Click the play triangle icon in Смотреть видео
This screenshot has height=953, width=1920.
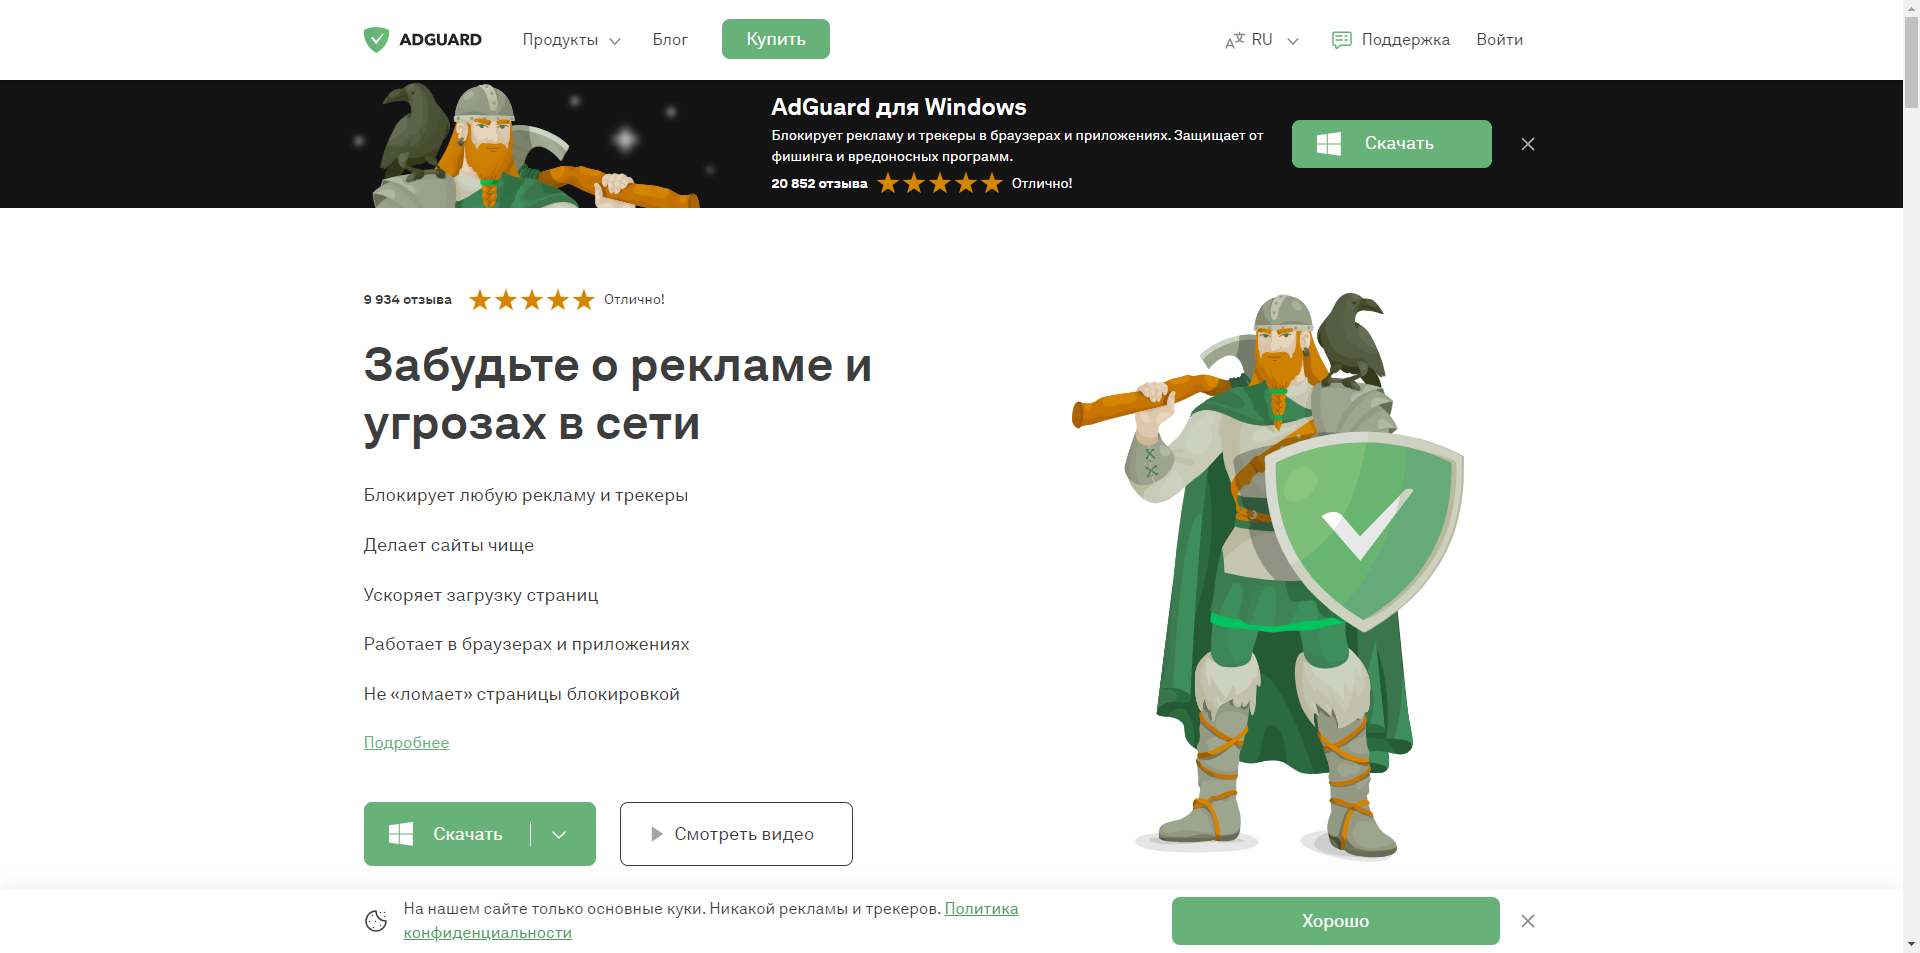pos(657,834)
